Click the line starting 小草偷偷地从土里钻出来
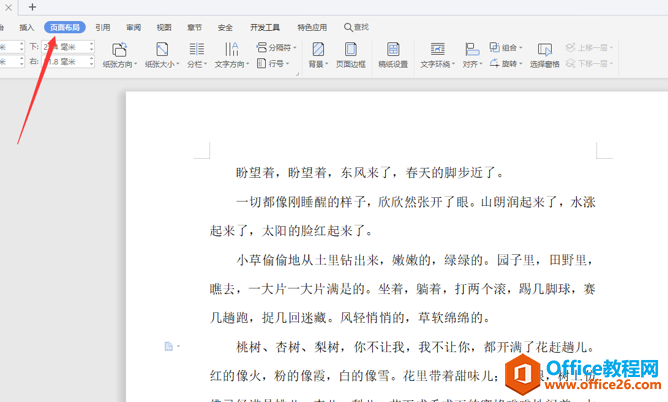Image resolution: width=668 pixels, height=402 pixels. click(415, 260)
